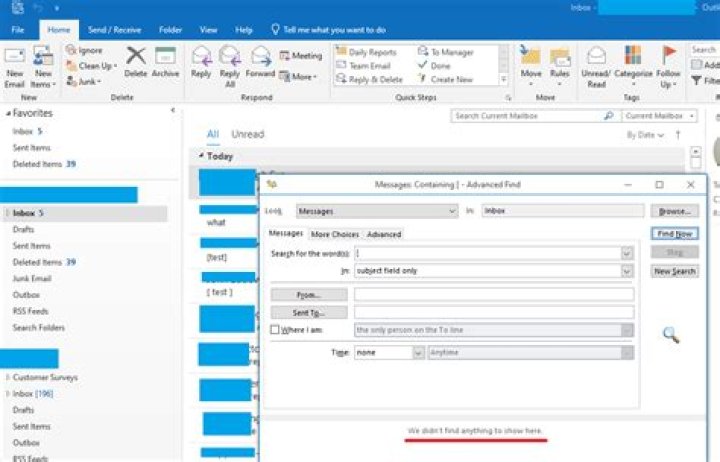This screenshot has height=462, width=720.
Task: Archive the selected message
Action: (x=165, y=62)
